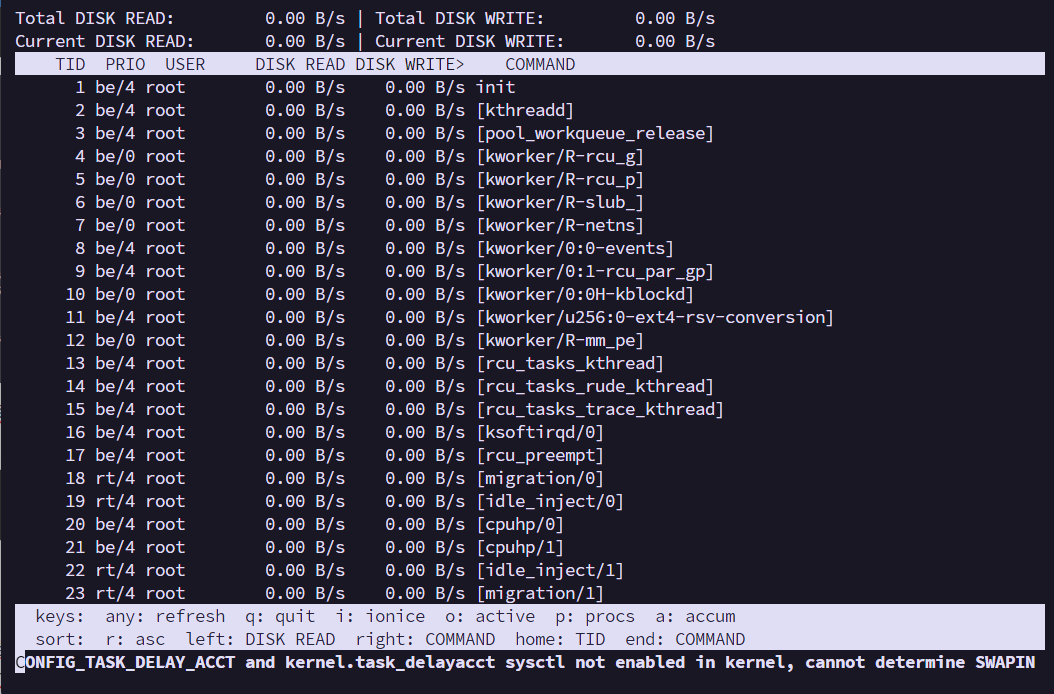Click the [kthreadd] process entry
This screenshot has width=1054, height=694.
pos(525,110)
